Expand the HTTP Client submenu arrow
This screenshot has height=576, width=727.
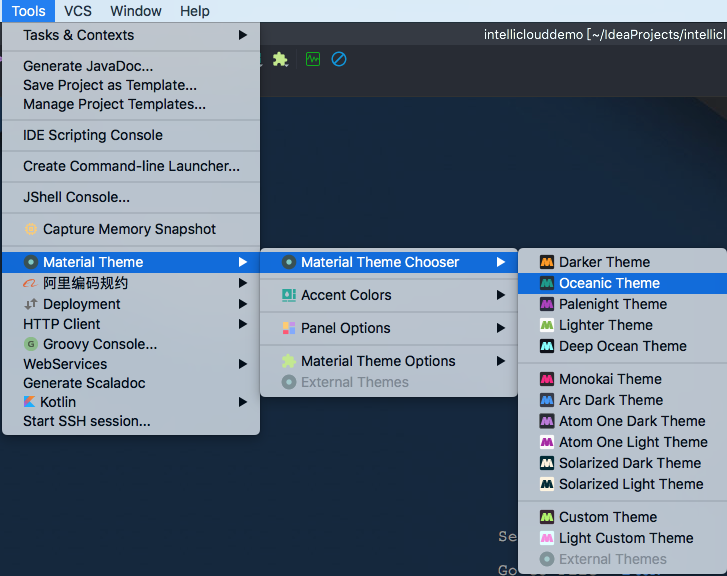242,324
